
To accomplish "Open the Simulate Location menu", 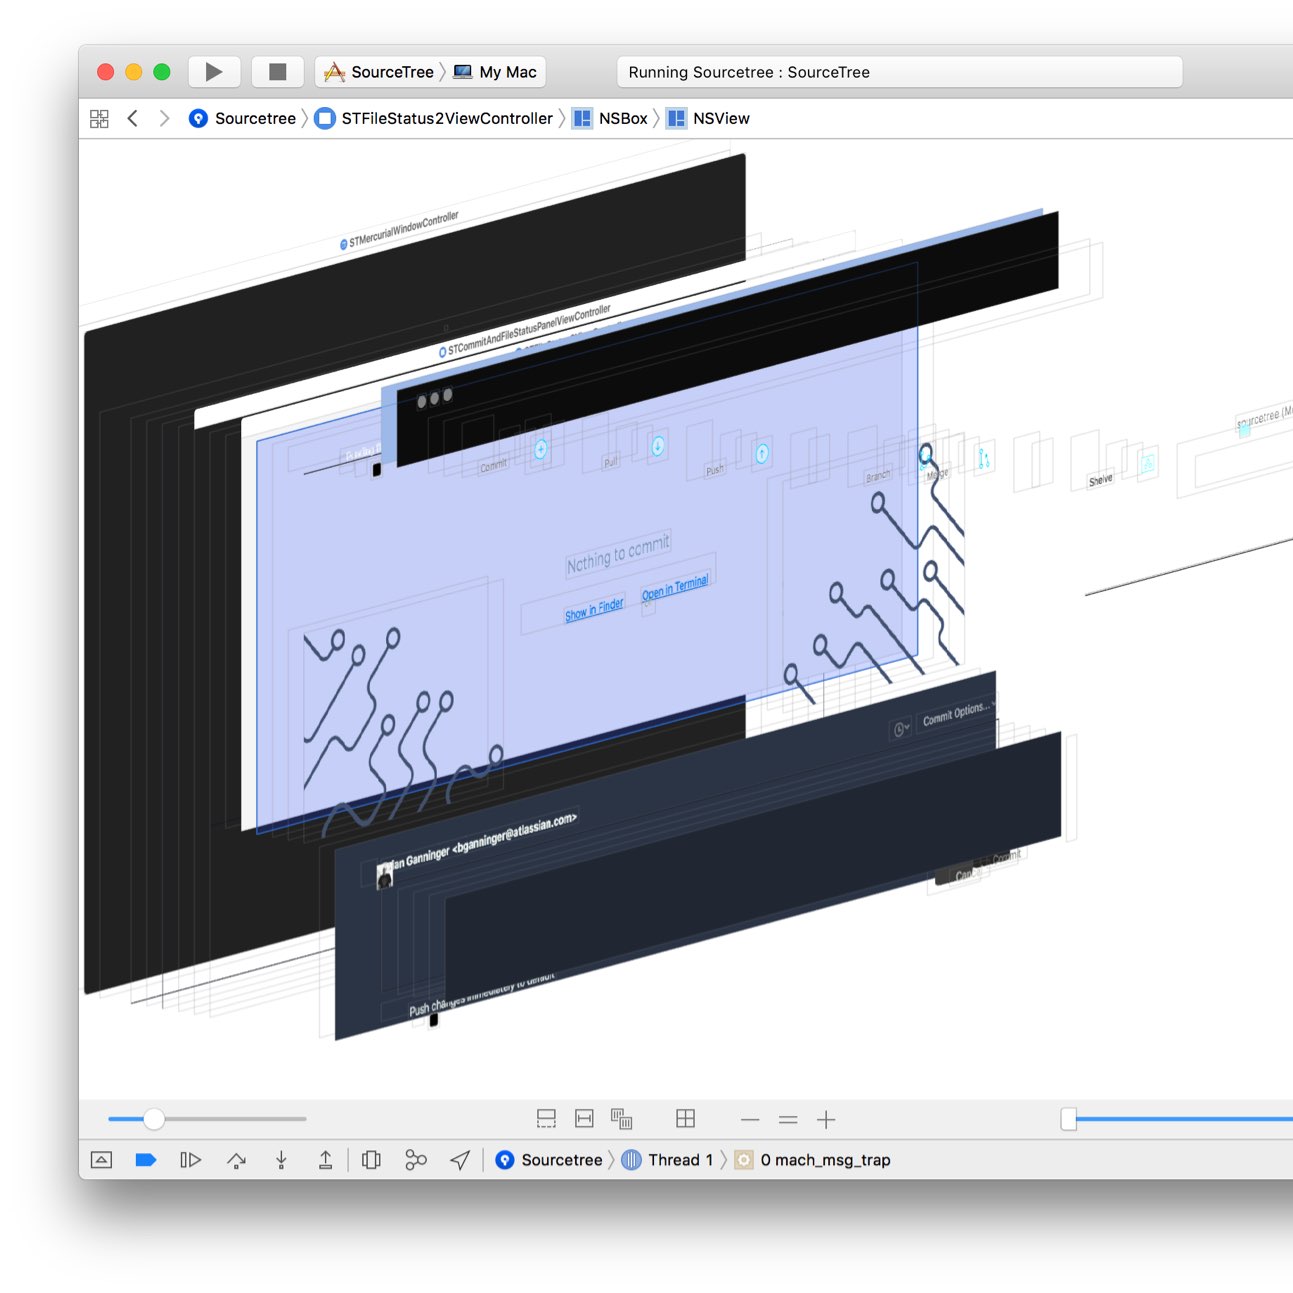I will (460, 1160).
